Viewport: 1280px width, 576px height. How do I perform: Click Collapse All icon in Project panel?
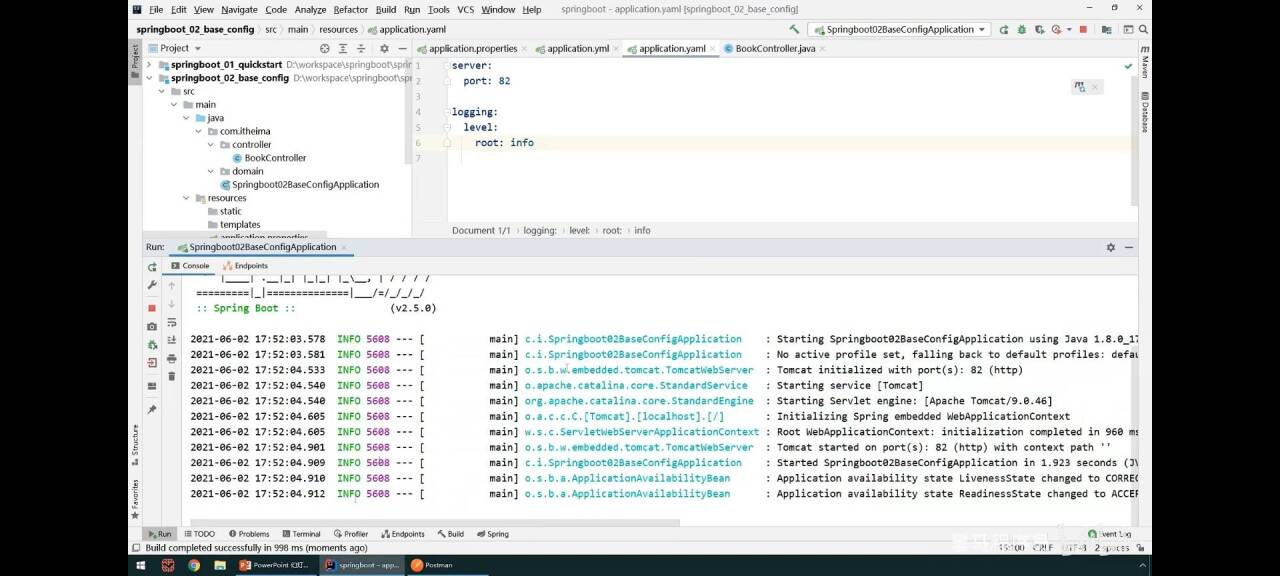click(359, 48)
